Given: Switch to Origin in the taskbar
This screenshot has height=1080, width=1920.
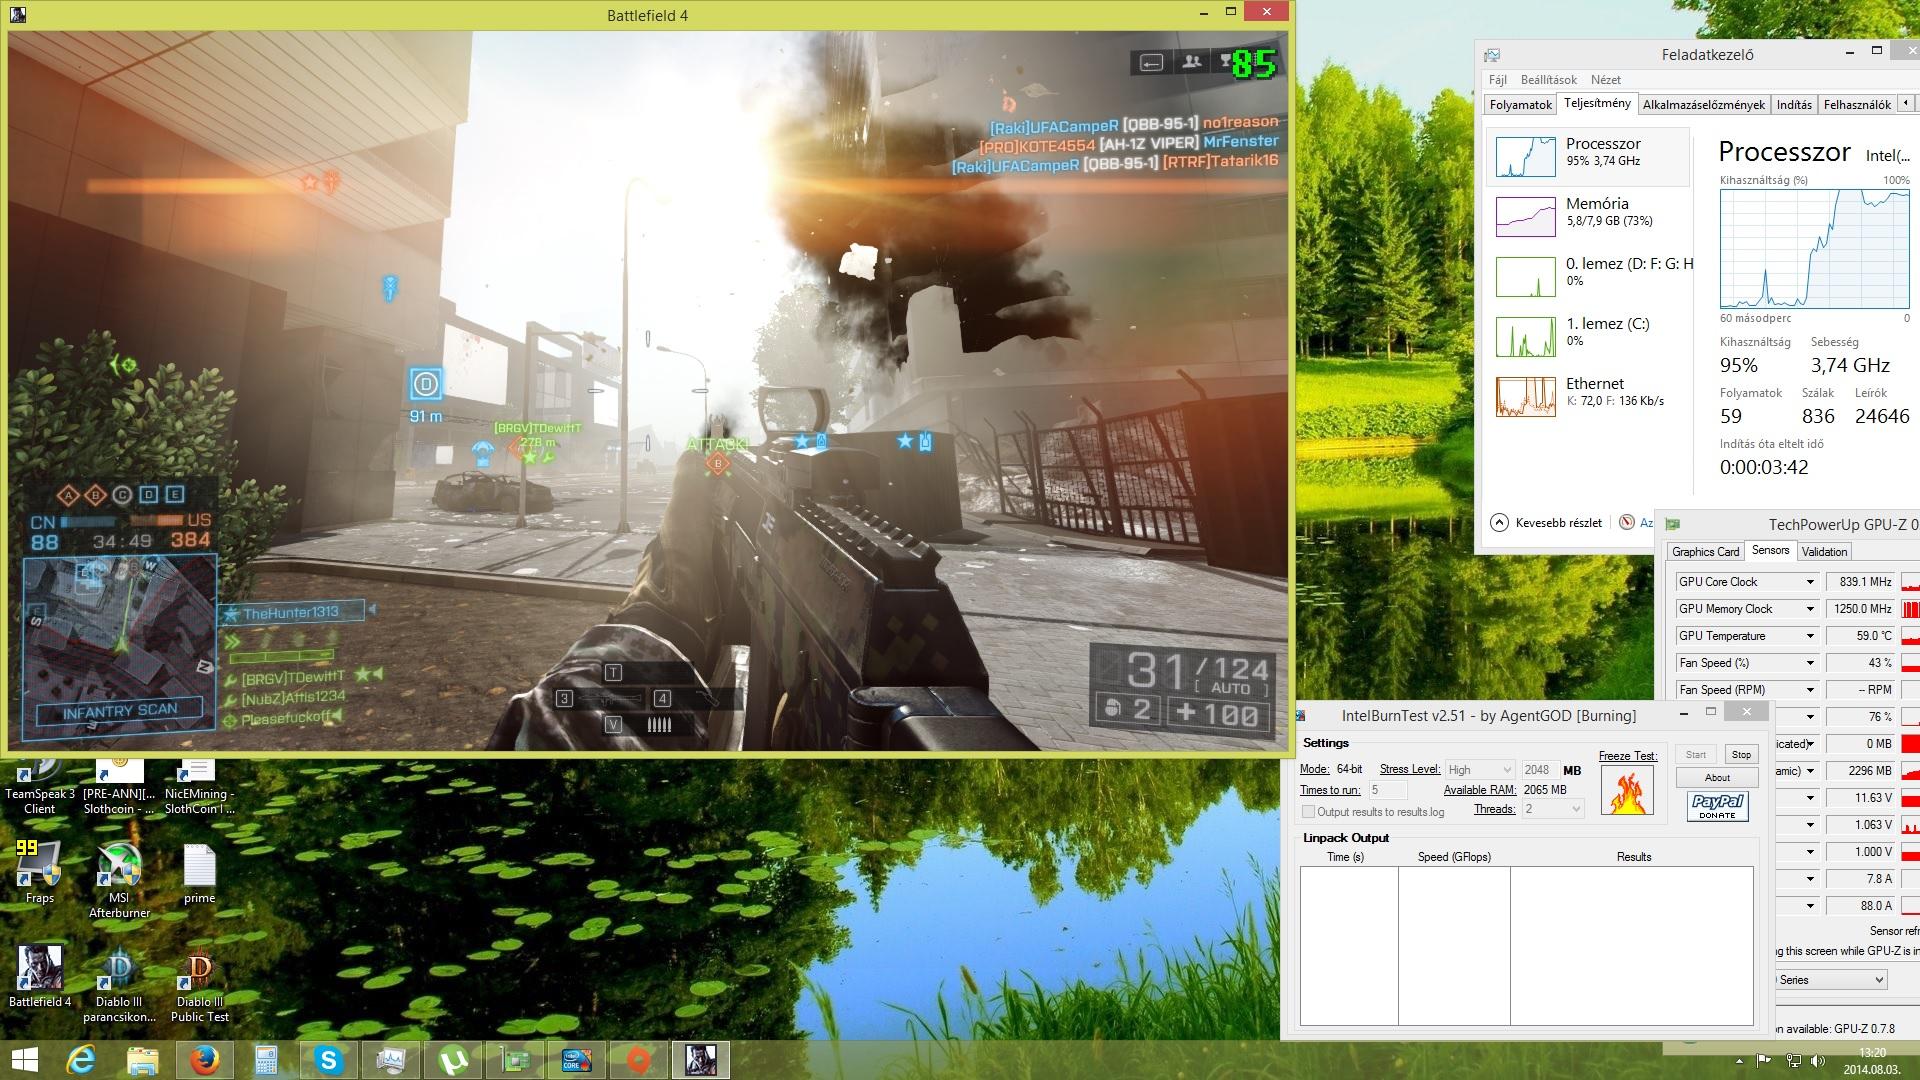Looking at the screenshot, I should coord(639,1060).
